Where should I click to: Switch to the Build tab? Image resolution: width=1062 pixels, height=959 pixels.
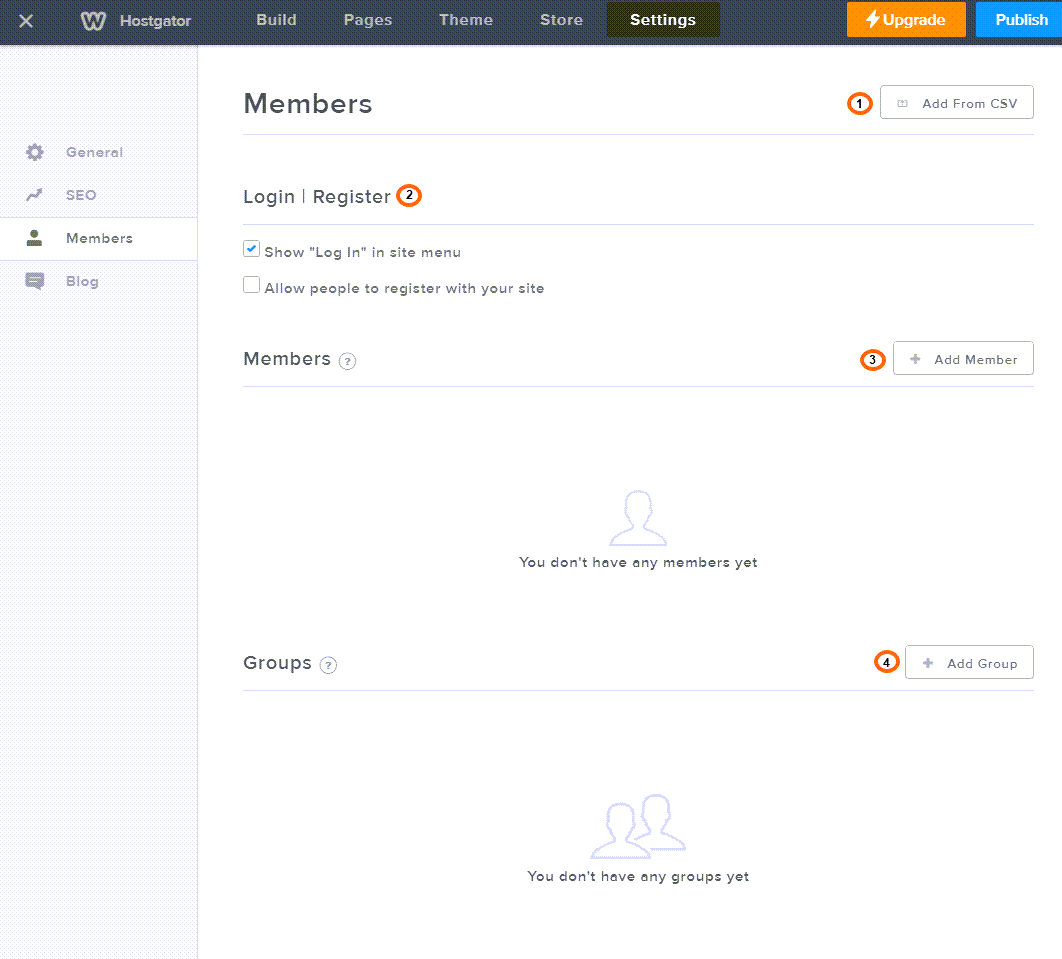pos(276,19)
